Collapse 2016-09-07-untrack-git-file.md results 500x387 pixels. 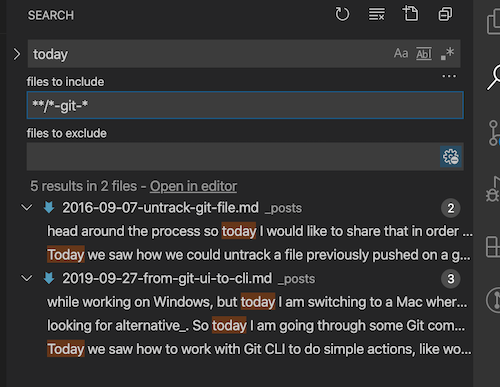[27, 208]
